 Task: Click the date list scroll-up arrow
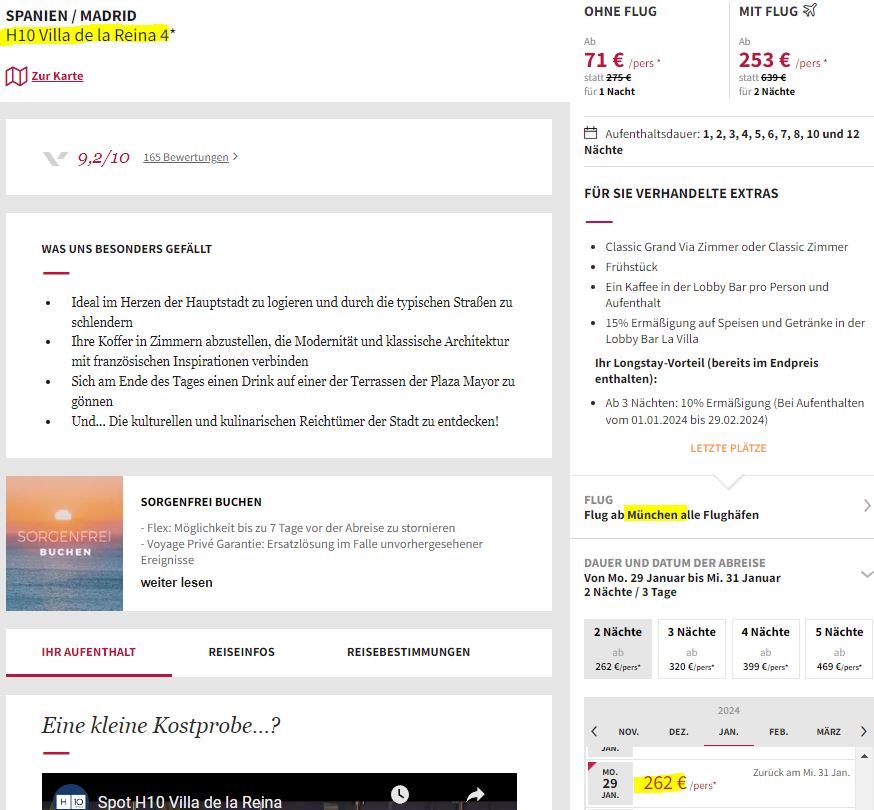[865, 756]
